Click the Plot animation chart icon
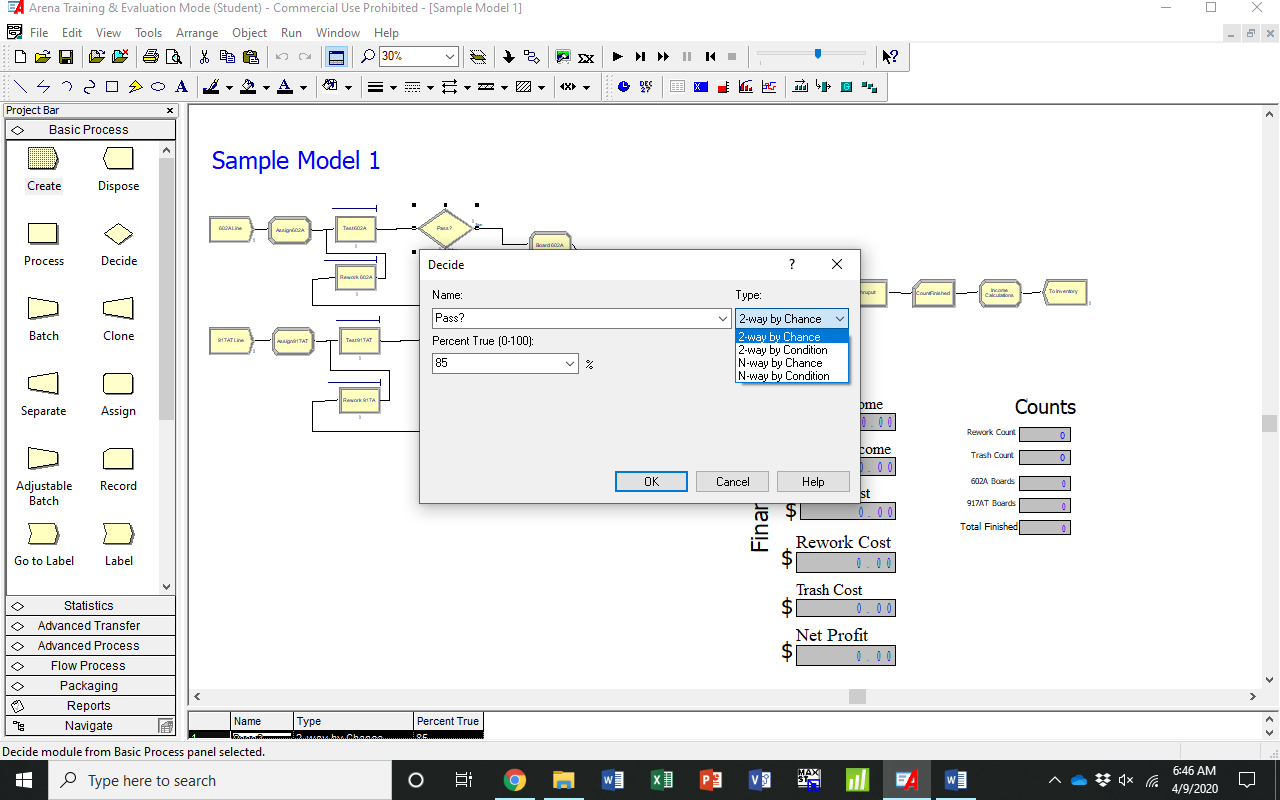This screenshot has height=800, width=1280. click(x=769, y=87)
